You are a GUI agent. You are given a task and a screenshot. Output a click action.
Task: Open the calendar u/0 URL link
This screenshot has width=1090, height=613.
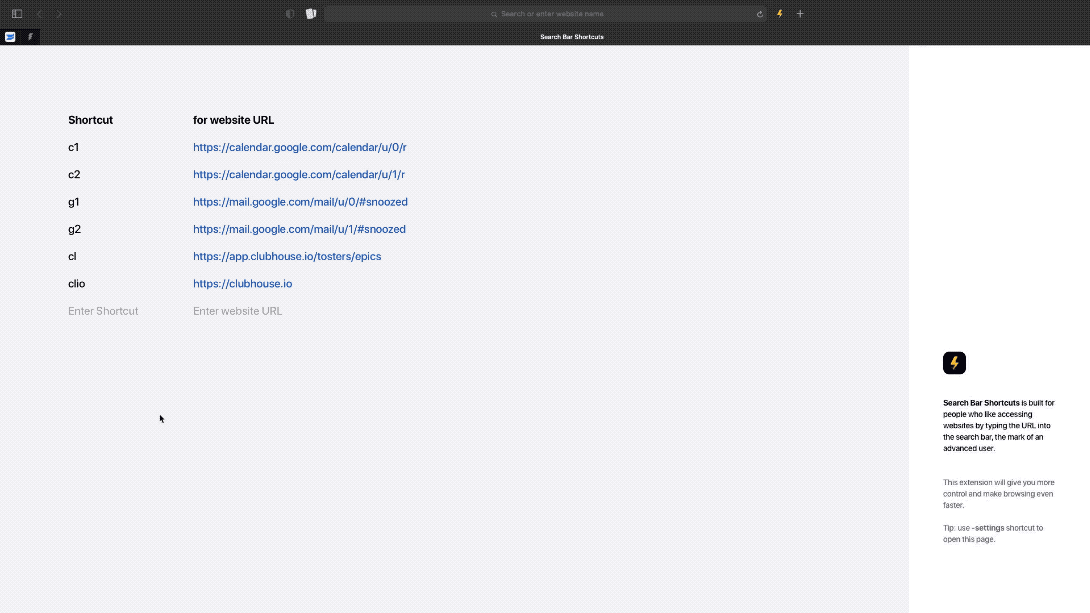300,147
